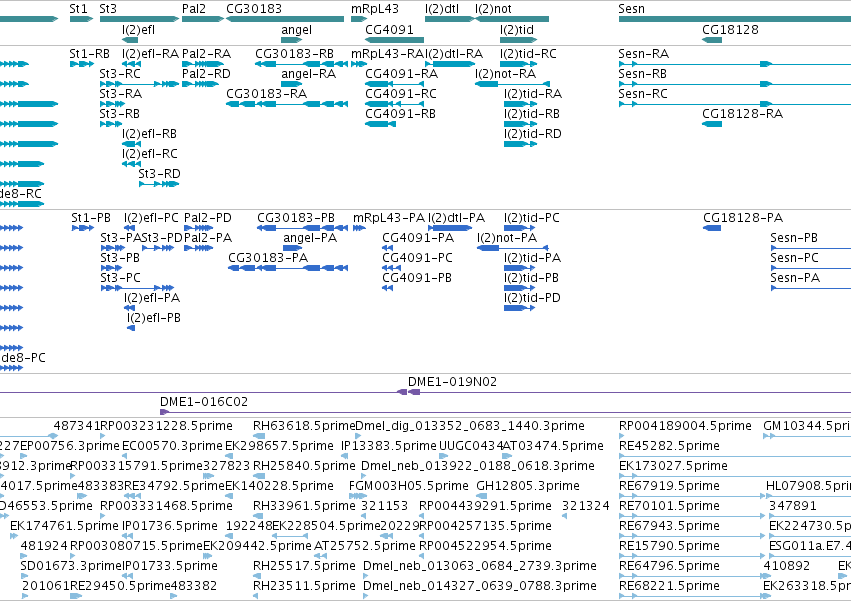851x601 pixels.
Task: Click protein label "l(2)not-PA"
Action: [x=507, y=238]
